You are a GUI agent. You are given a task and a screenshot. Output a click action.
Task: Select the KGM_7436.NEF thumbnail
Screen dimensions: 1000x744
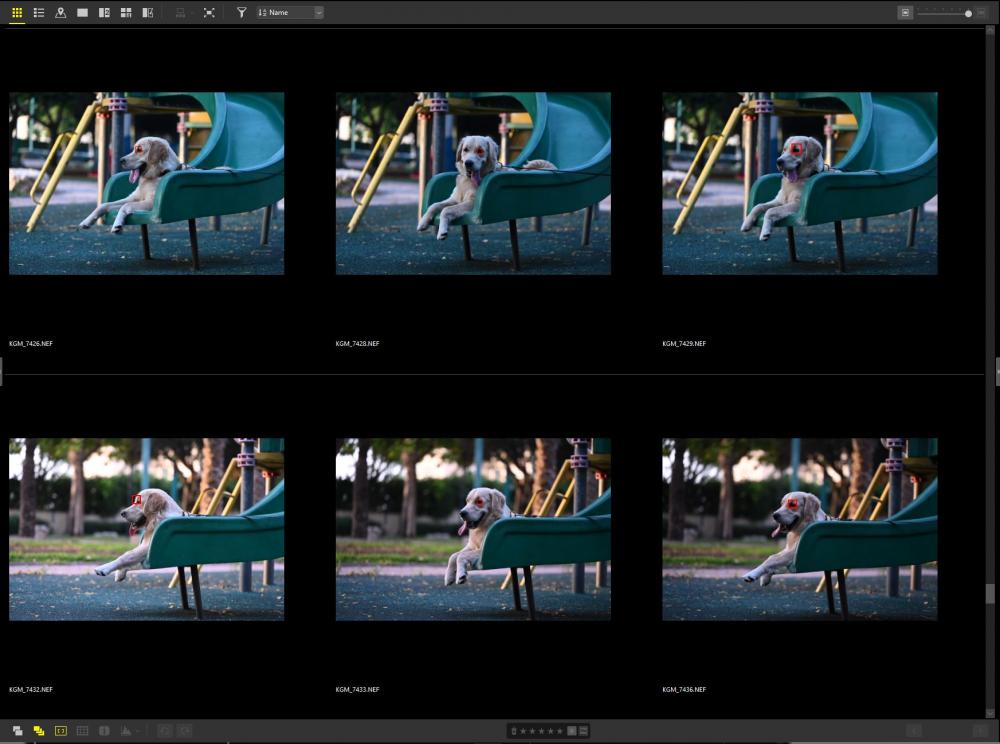[800, 529]
